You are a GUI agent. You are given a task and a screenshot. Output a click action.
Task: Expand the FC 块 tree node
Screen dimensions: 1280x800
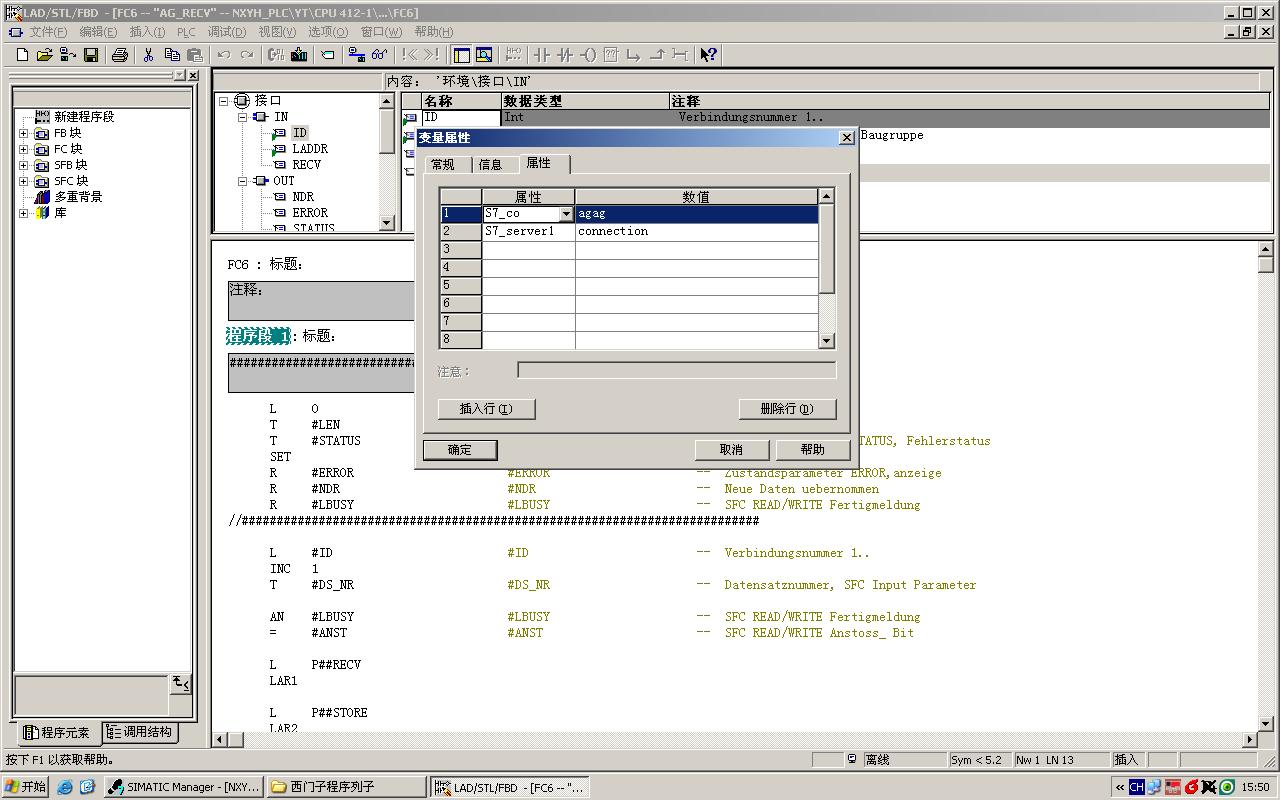pyautogui.click(x=24, y=149)
